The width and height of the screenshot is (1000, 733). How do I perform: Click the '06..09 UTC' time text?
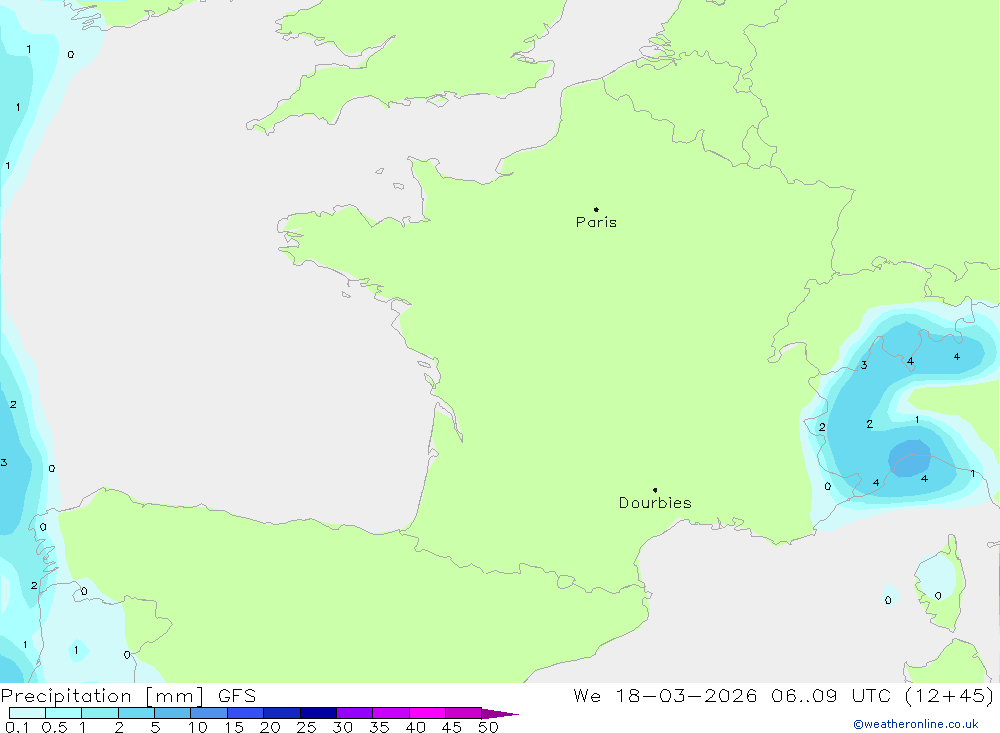pos(830,695)
